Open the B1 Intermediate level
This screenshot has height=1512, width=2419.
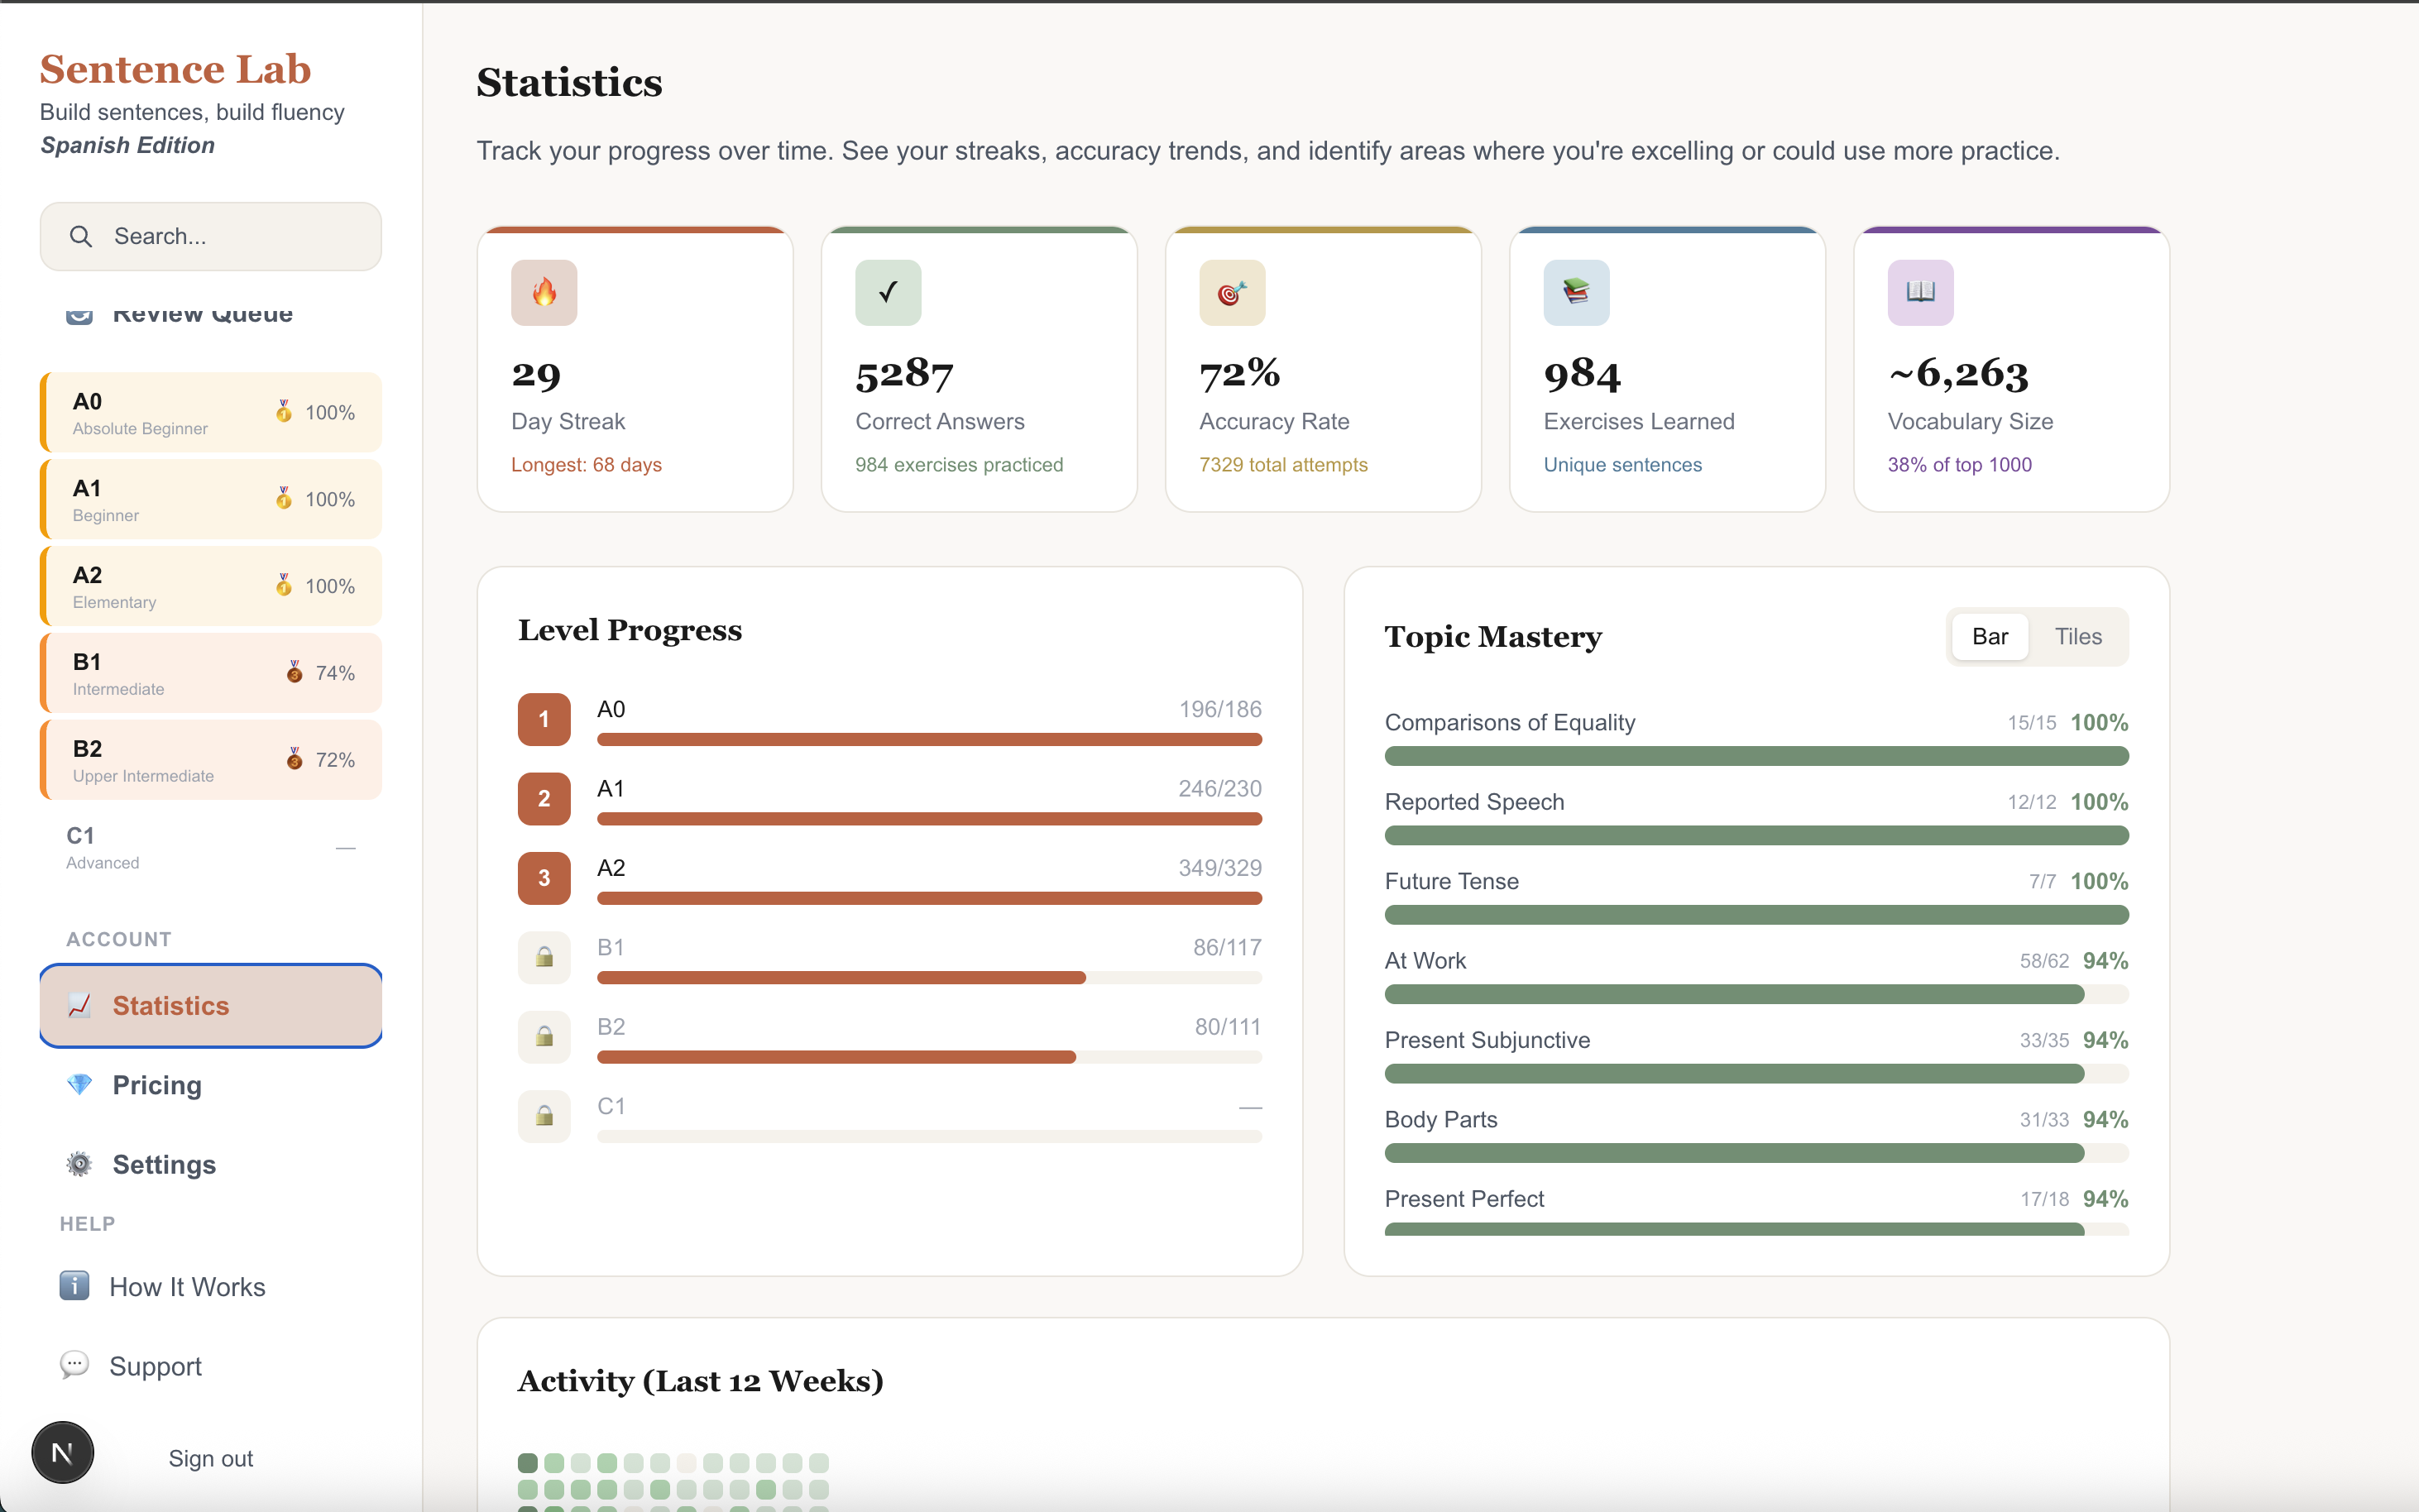(x=211, y=673)
